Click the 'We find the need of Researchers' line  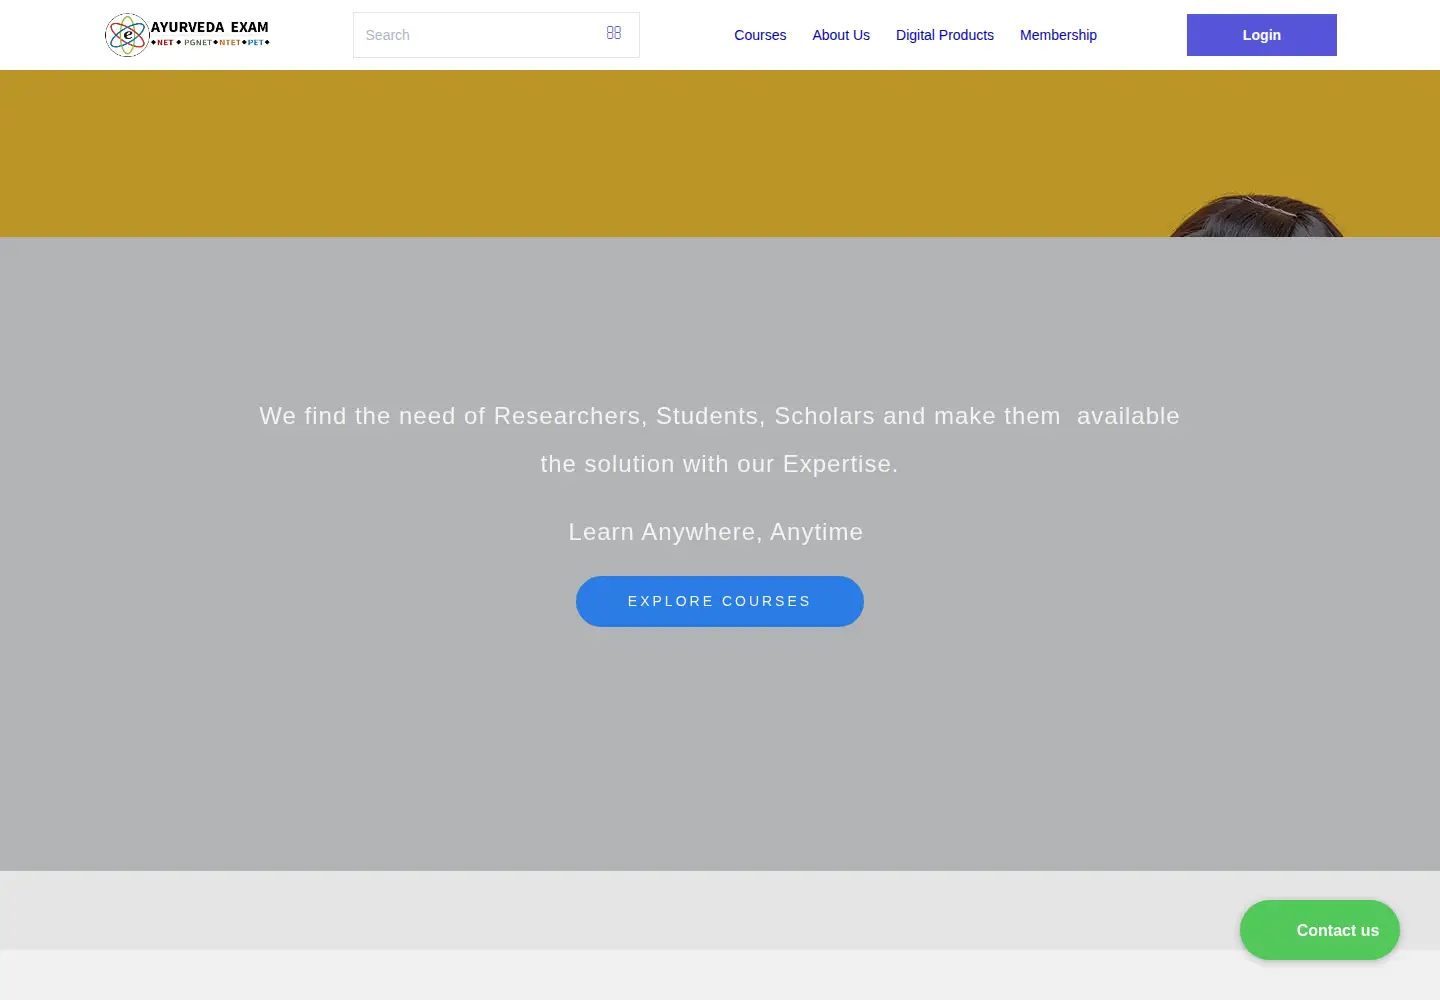[x=720, y=416]
